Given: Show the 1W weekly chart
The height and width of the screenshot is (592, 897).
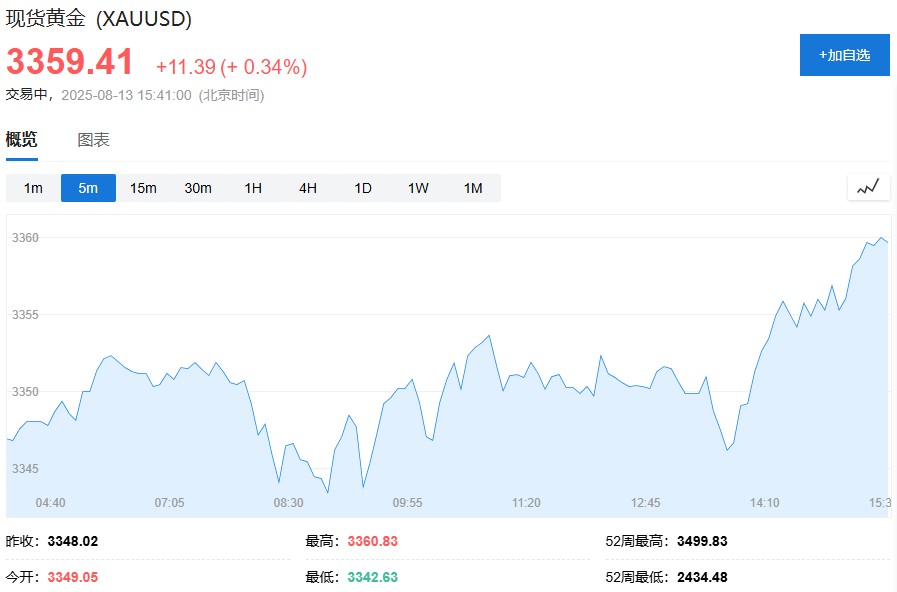Looking at the screenshot, I should pyautogui.click(x=418, y=188).
